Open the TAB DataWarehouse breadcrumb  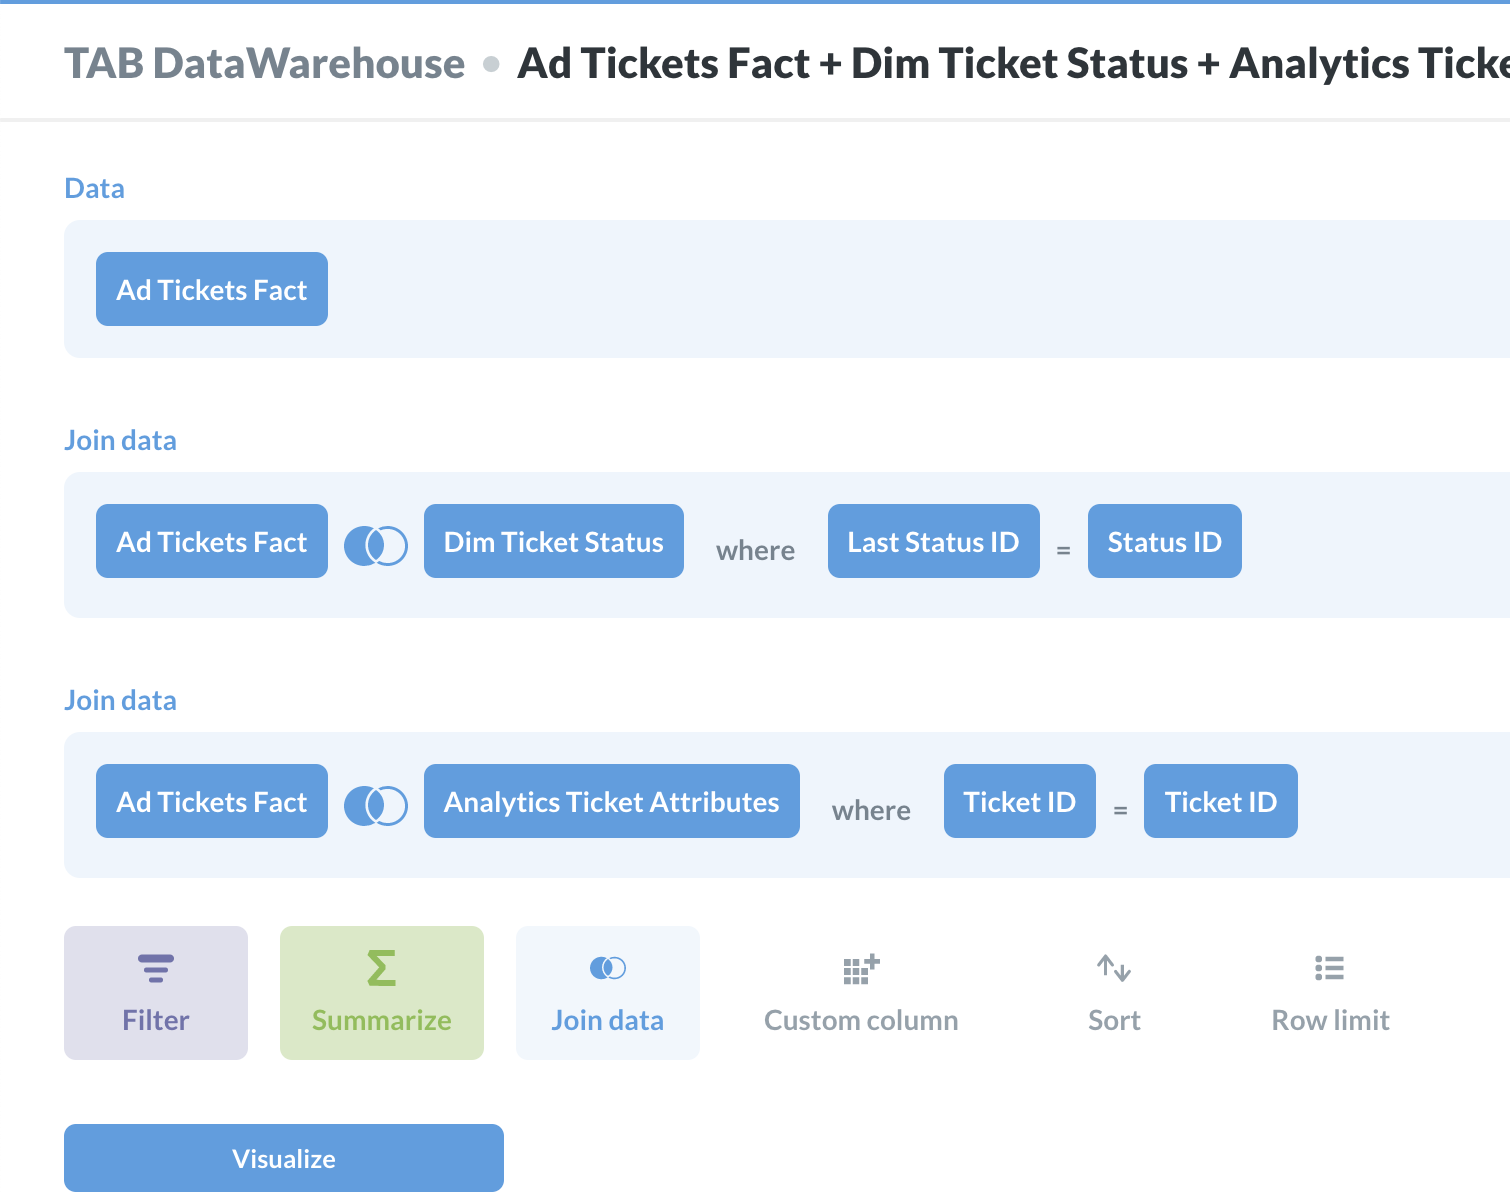264,62
